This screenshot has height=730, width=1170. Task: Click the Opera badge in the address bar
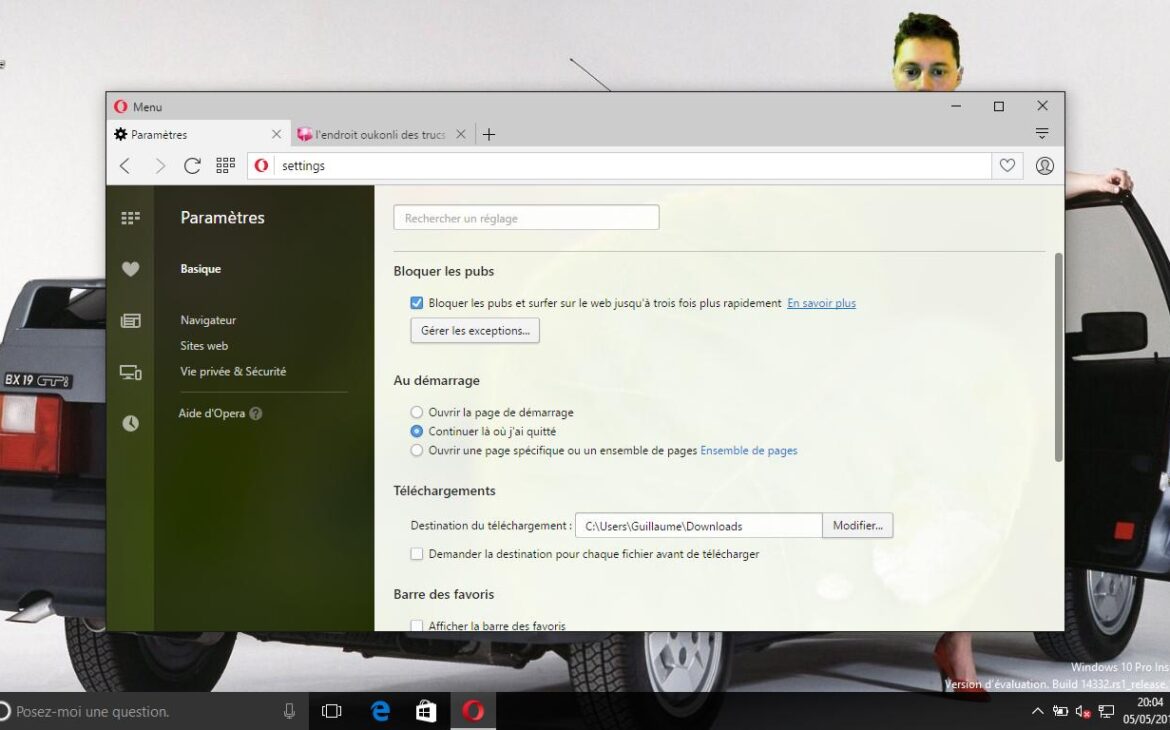[x=261, y=166]
